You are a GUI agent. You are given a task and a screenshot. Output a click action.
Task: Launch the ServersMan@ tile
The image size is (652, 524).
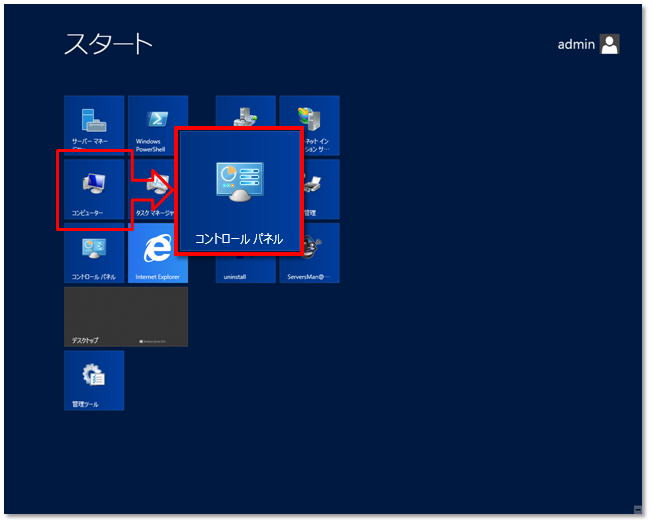[x=309, y=252]
